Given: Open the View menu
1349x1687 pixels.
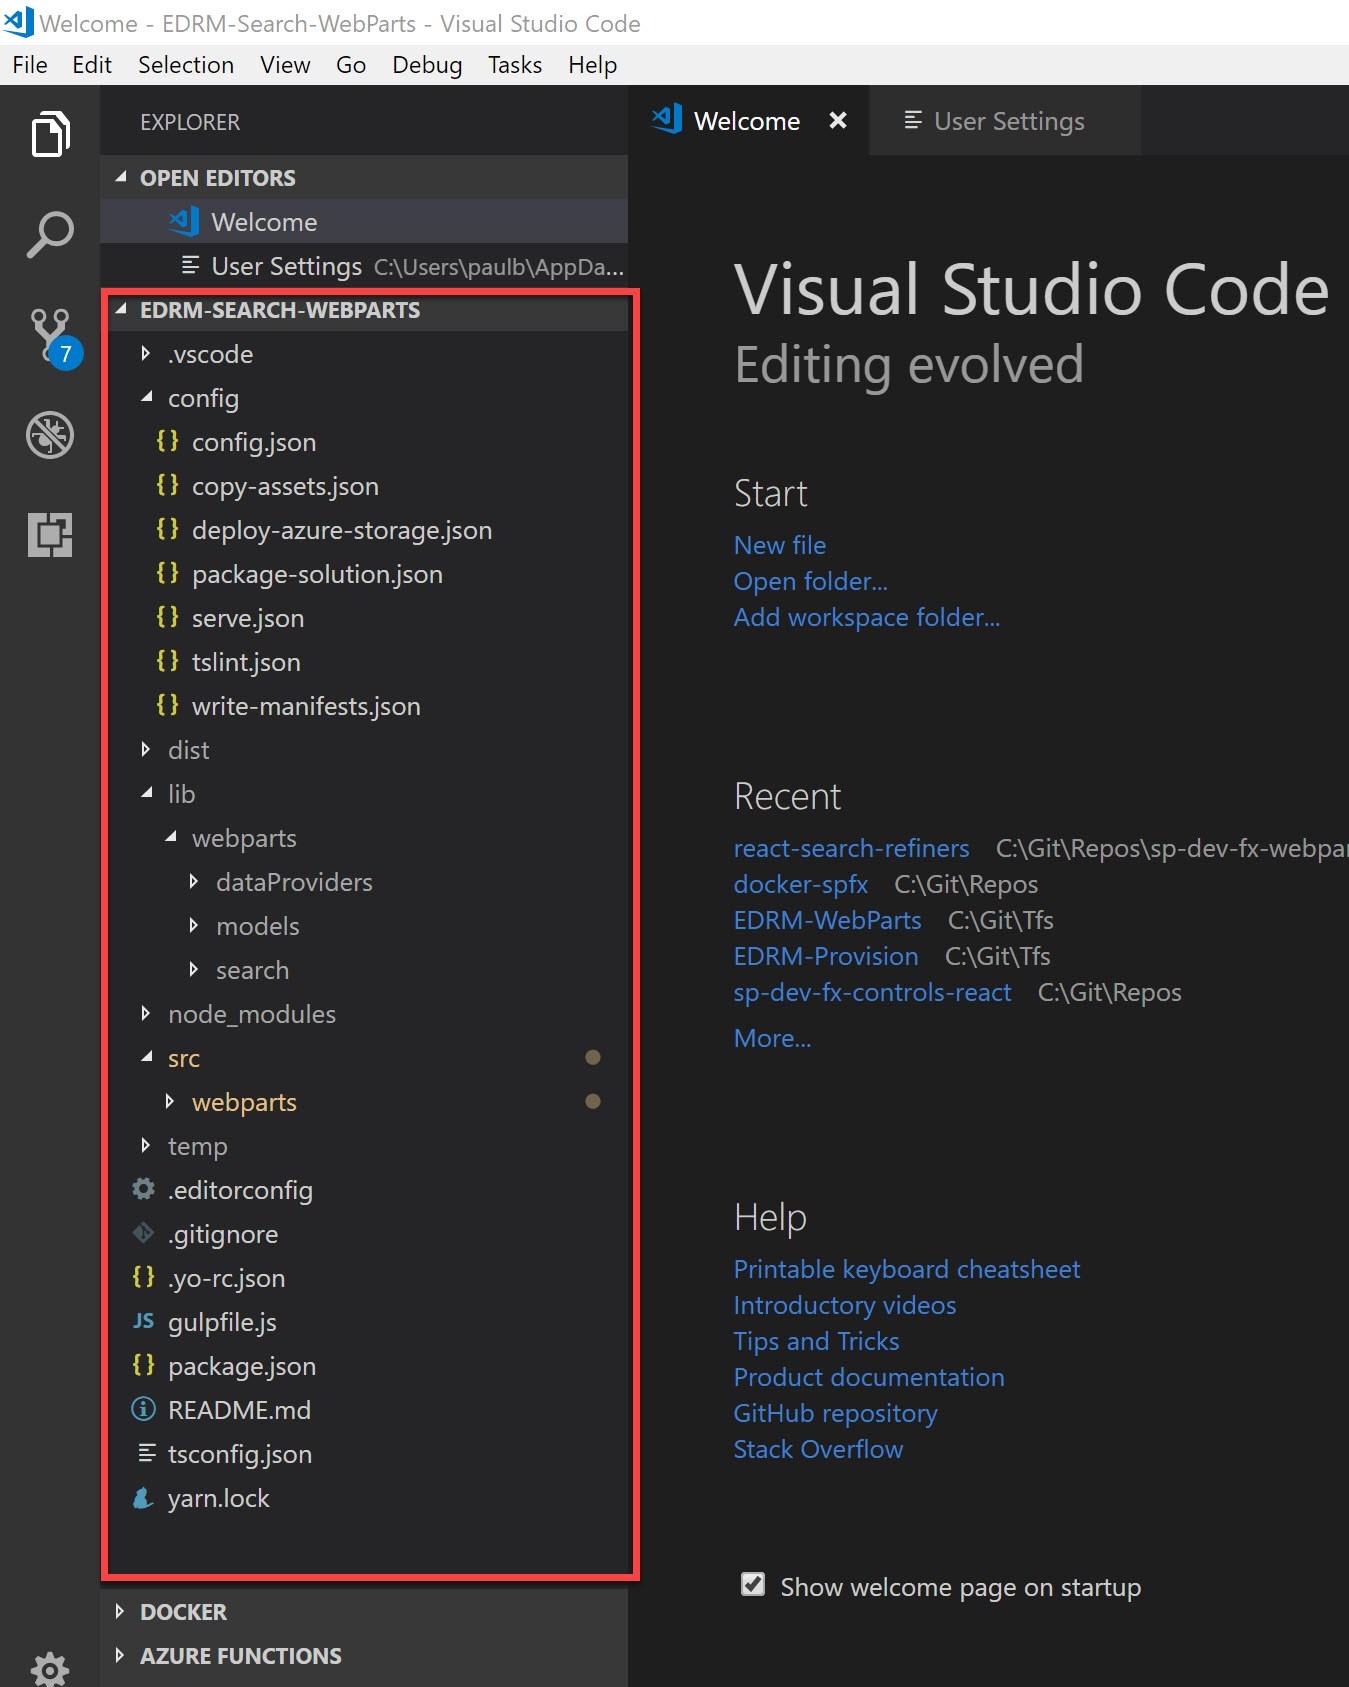Looking at the screenshot, I should click(x=285, y=65).
